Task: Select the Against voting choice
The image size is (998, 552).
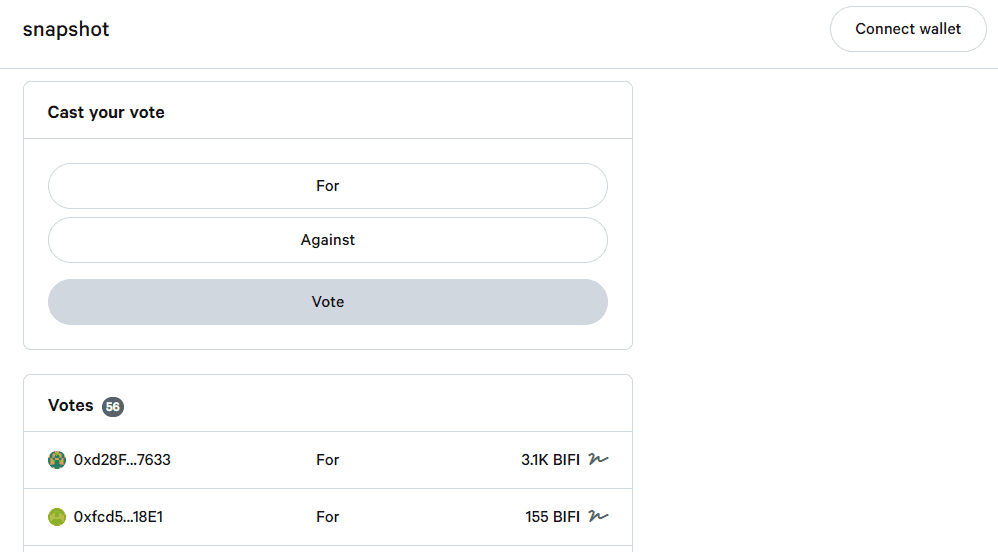Action: coord(328,240)
